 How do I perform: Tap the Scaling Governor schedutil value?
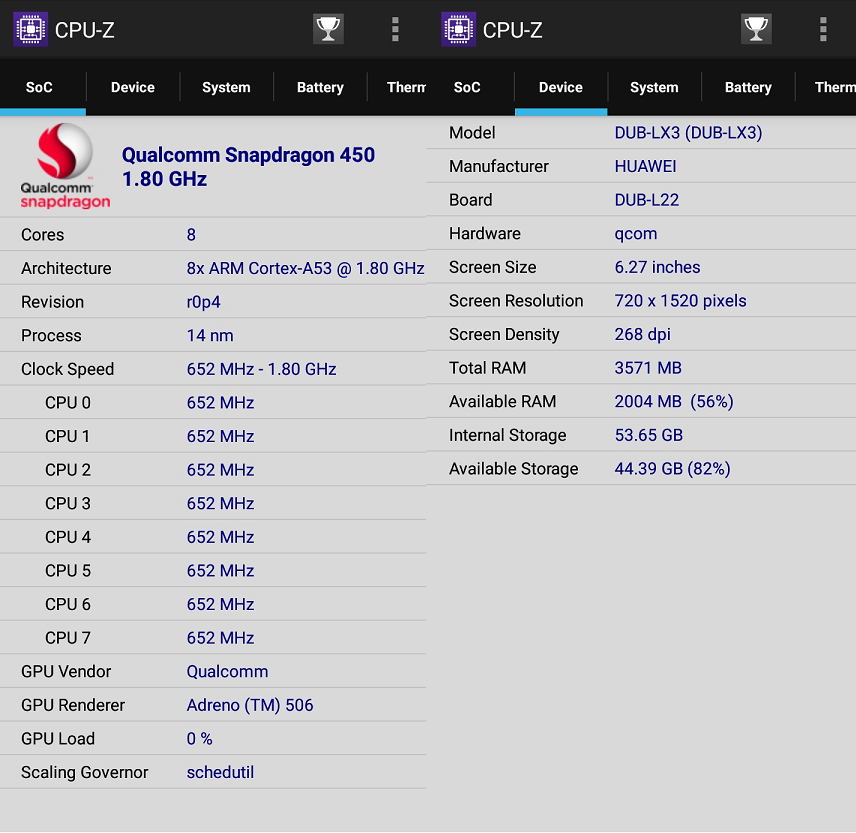coord(220,772)
